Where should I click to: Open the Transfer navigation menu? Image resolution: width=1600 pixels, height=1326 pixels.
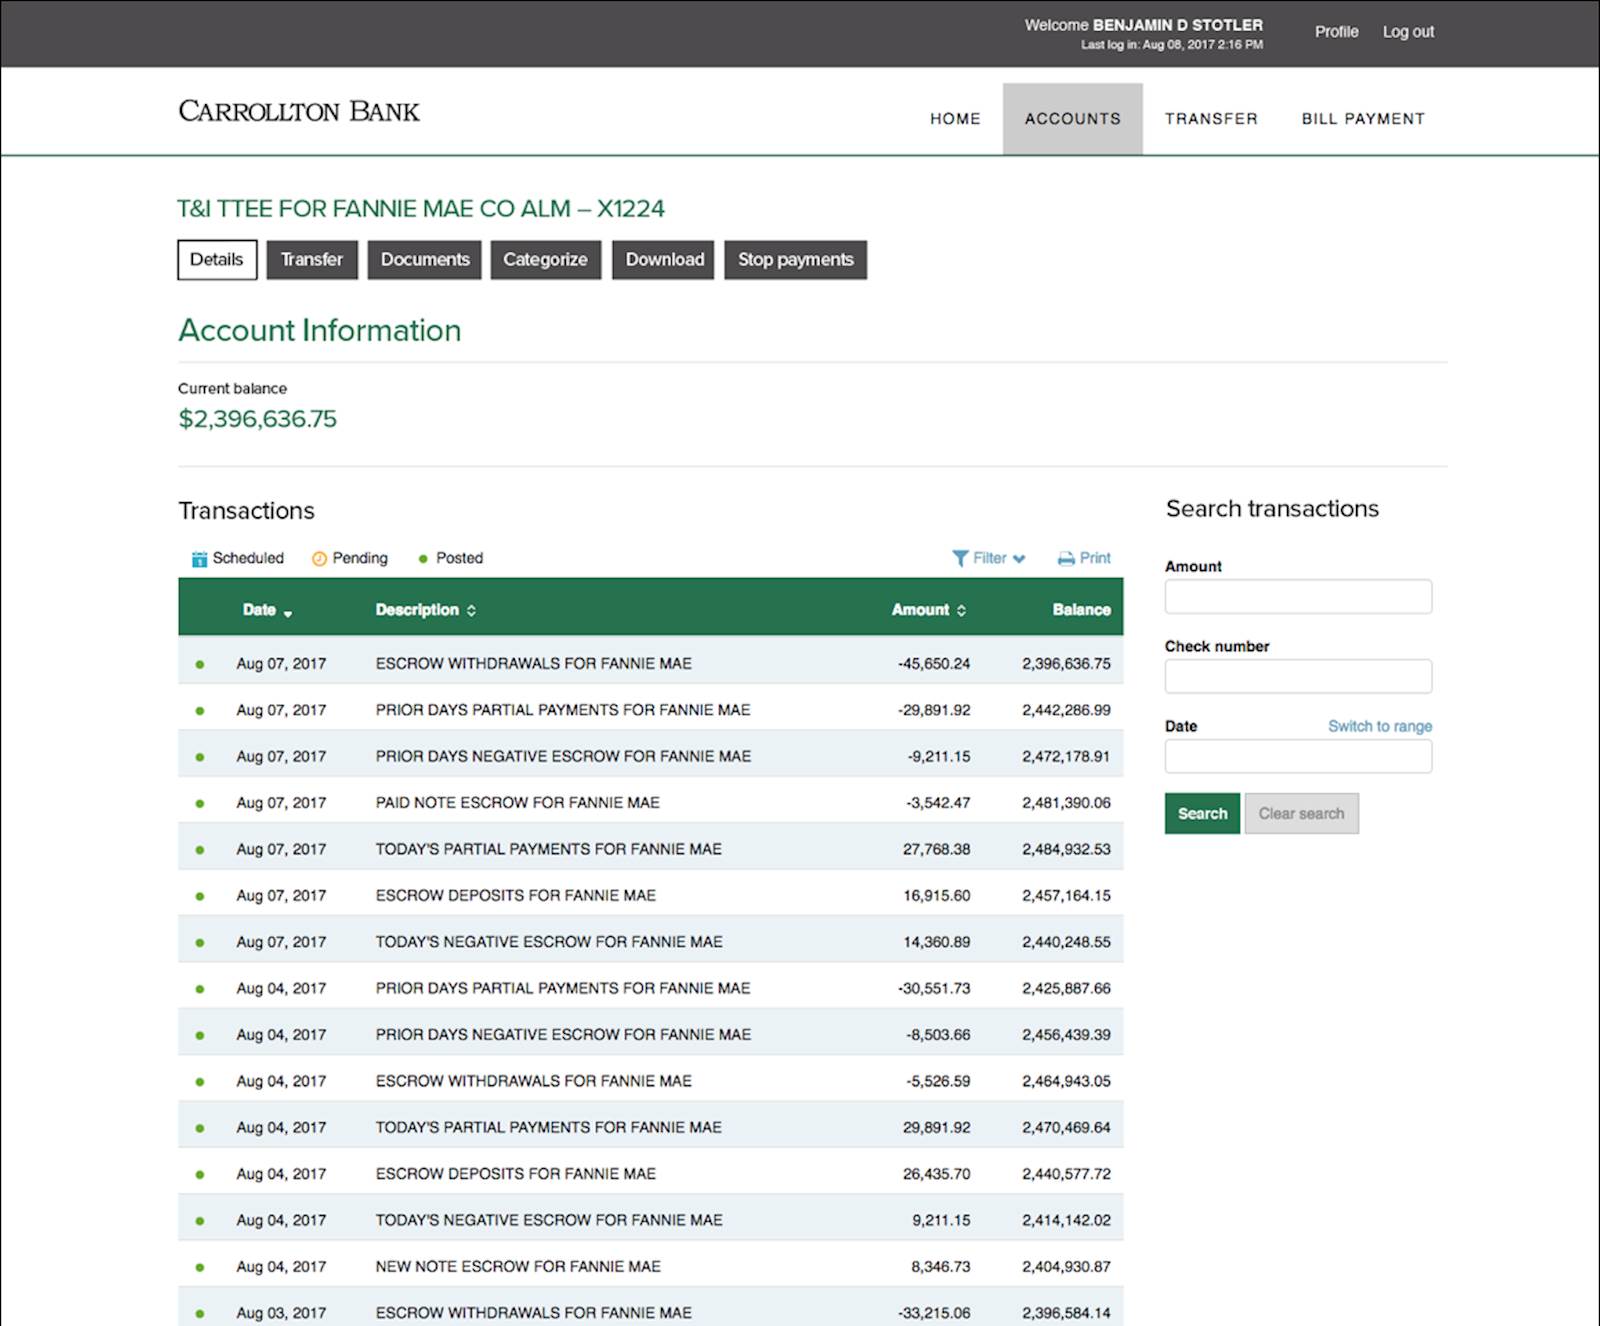(x=1211, y=119)
